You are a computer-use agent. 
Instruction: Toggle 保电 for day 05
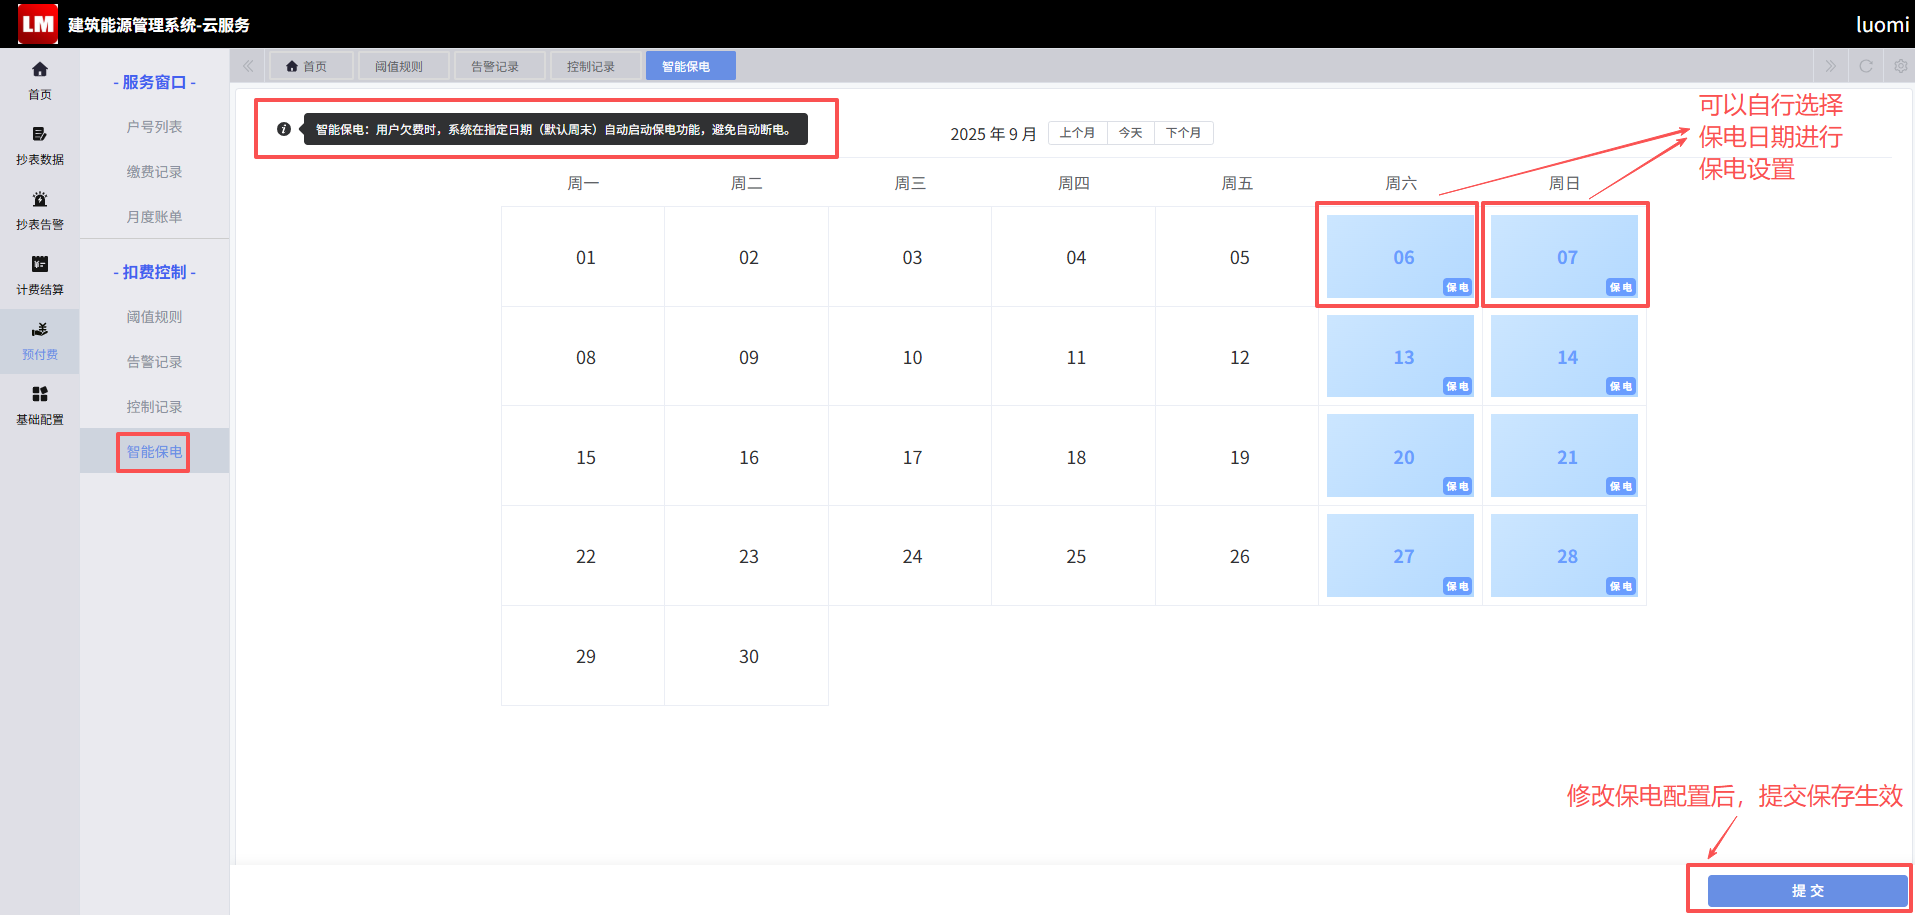(x=1237, y=257)
